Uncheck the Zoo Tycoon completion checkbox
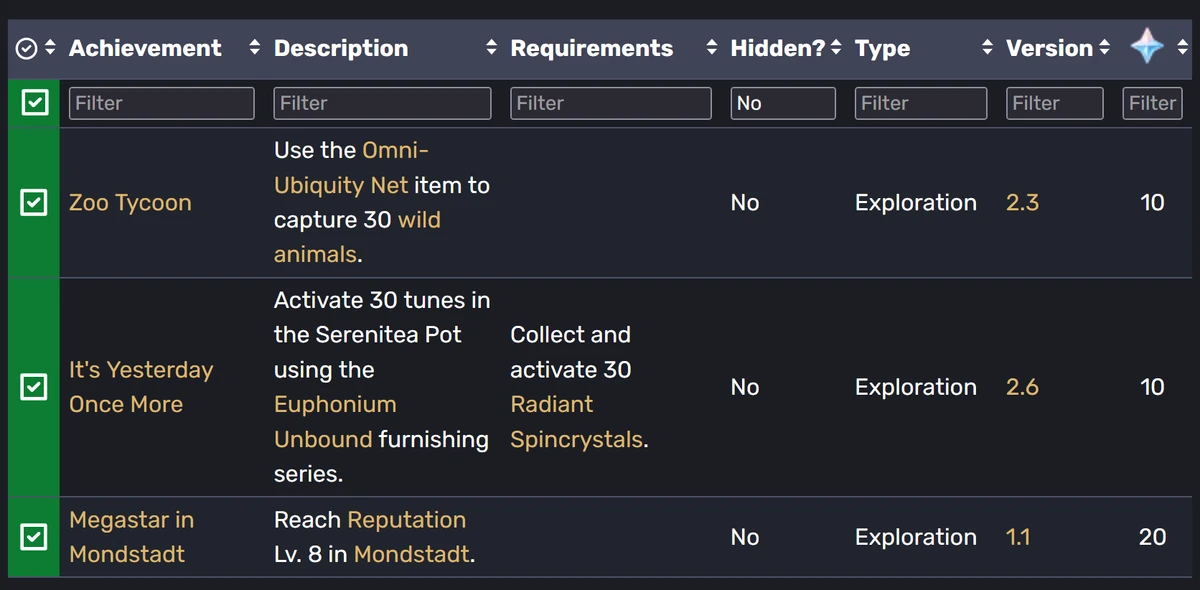1200x590 pixels. [35, 202]
